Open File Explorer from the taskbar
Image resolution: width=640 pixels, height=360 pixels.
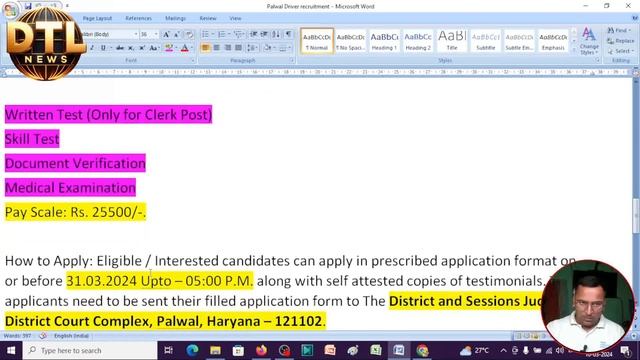(x=215, y=350)
